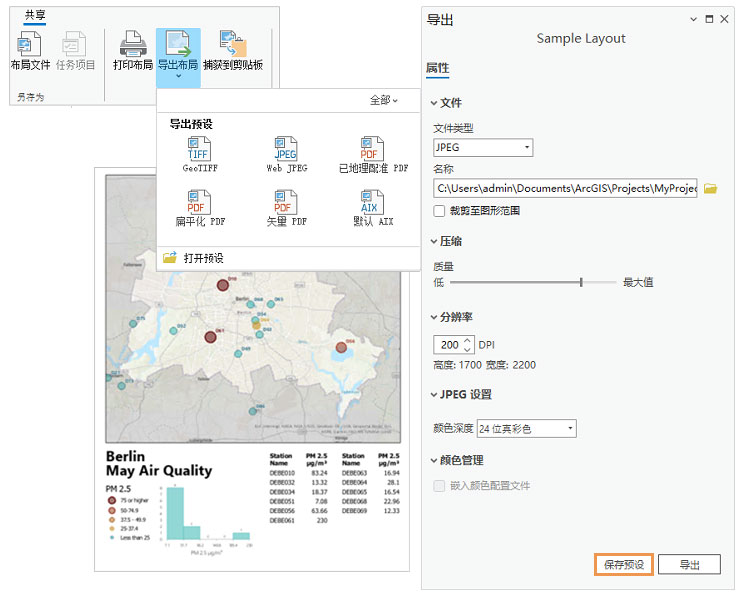This screenshot has width=741, height=594.
Task: Open the 颜色深度 24 位真彩色 dropdown
Action: [x=526, y=429]
